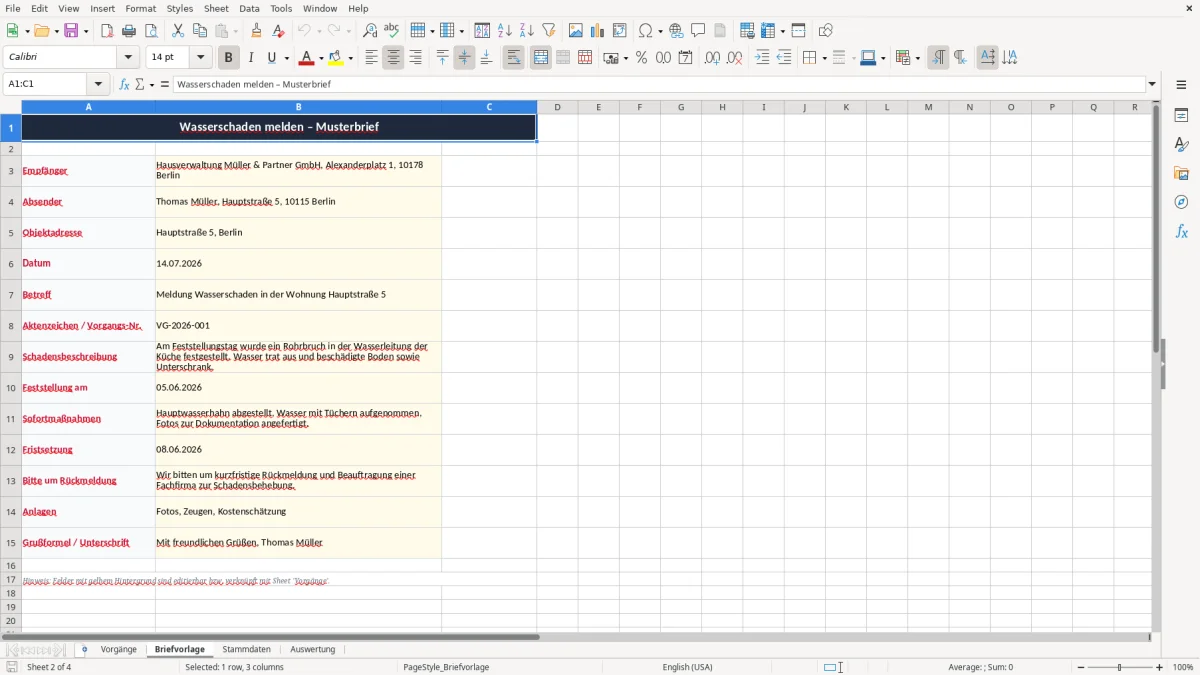
Task: Open Font Name dropdown arrow
Action: click(128, 57)
